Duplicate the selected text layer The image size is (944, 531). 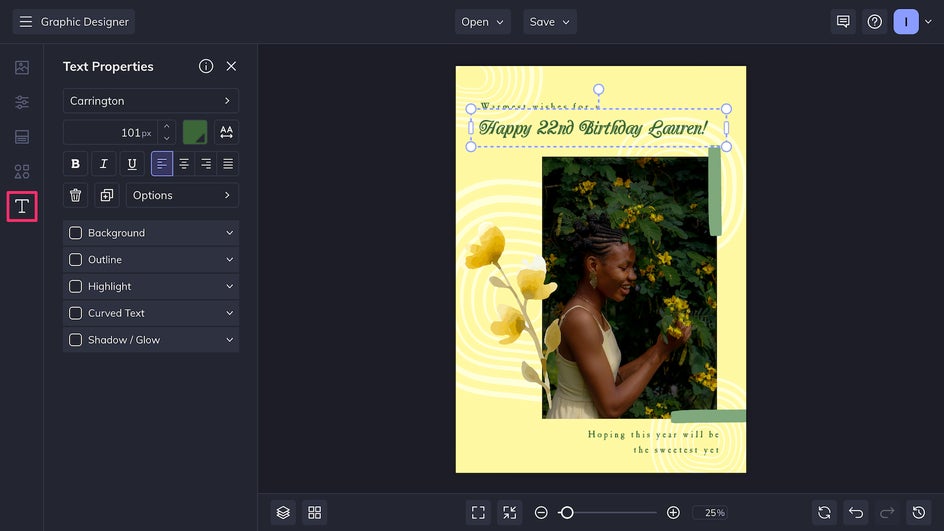pos(107,195)
